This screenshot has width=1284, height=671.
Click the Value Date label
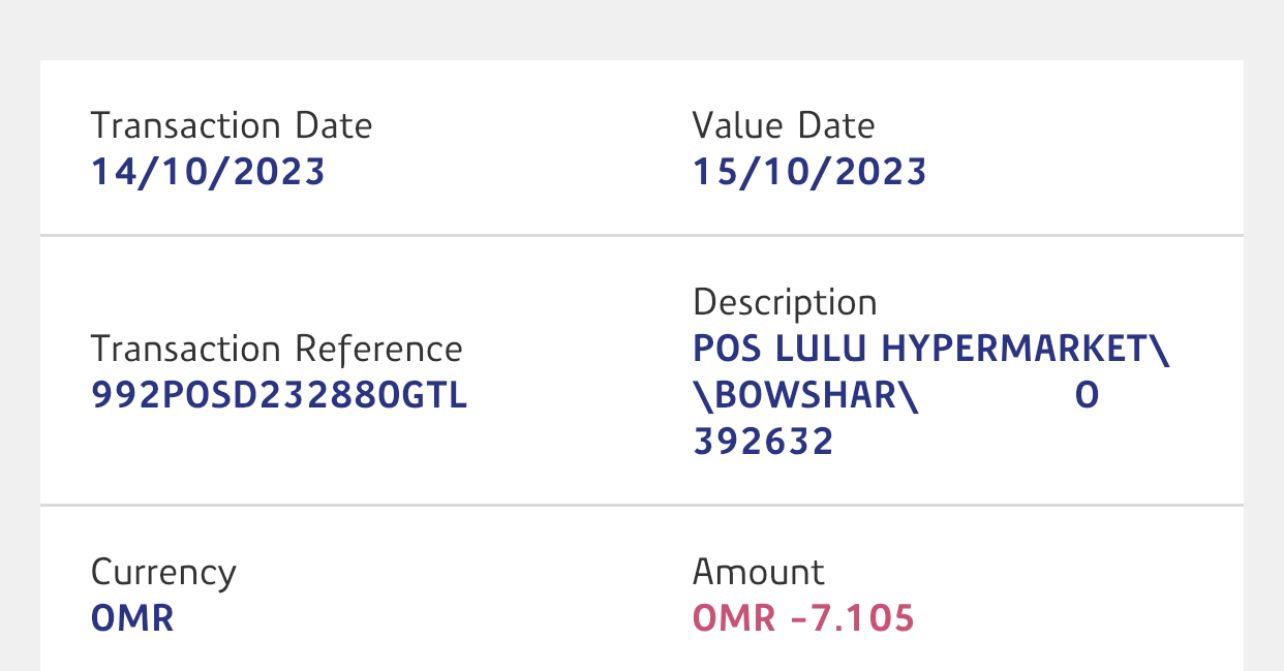[783, 126]
